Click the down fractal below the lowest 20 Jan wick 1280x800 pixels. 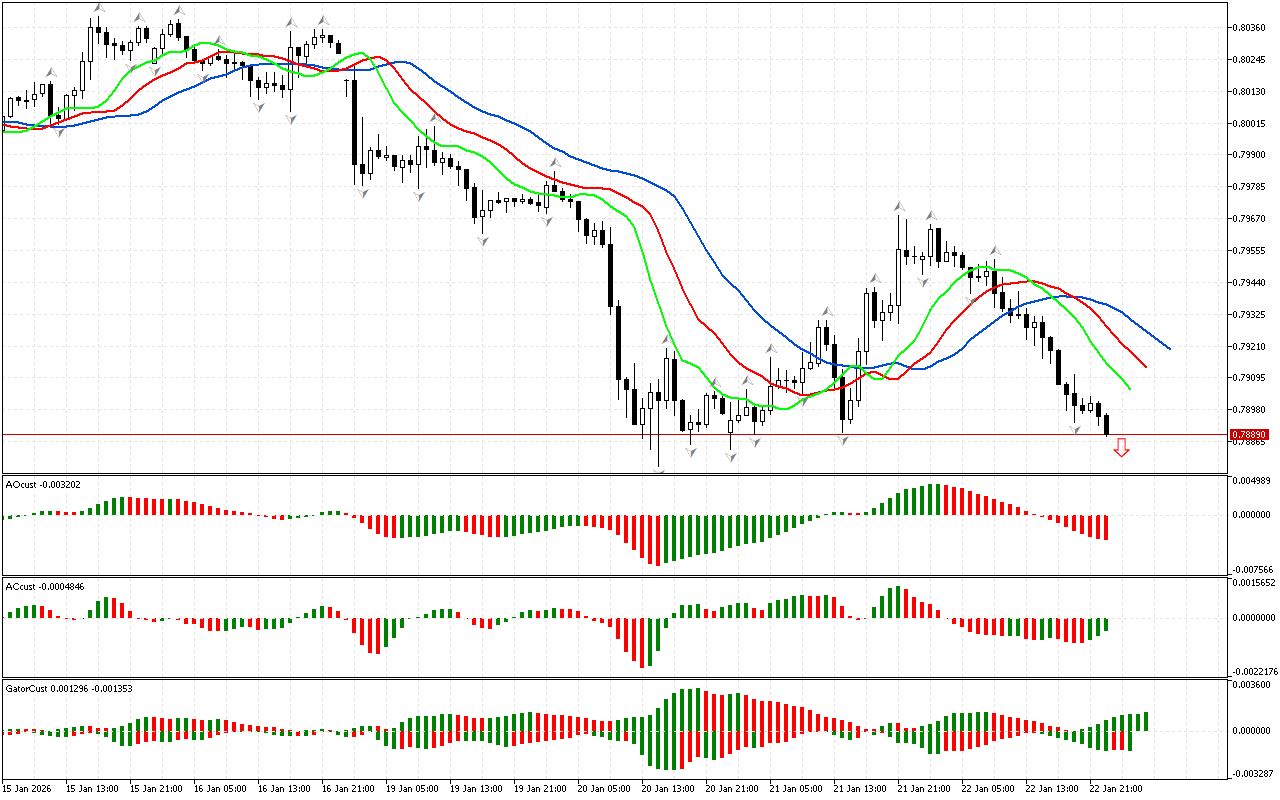659,471
